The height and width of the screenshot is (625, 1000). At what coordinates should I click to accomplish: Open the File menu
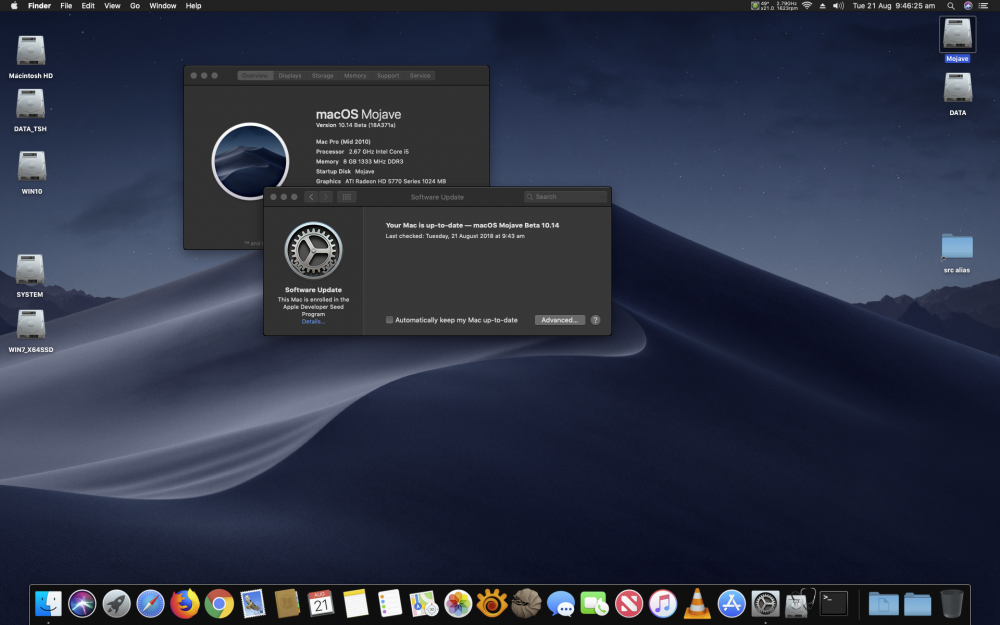pyautogui.click(x=66, y=6)
